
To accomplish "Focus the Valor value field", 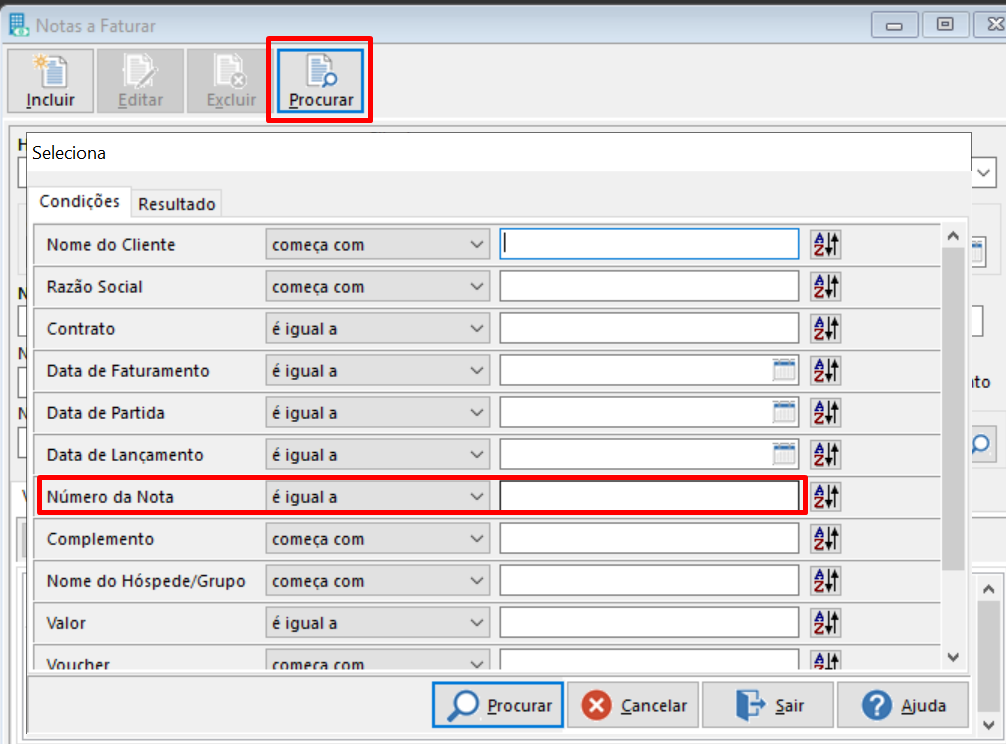I will pos(649,623).
